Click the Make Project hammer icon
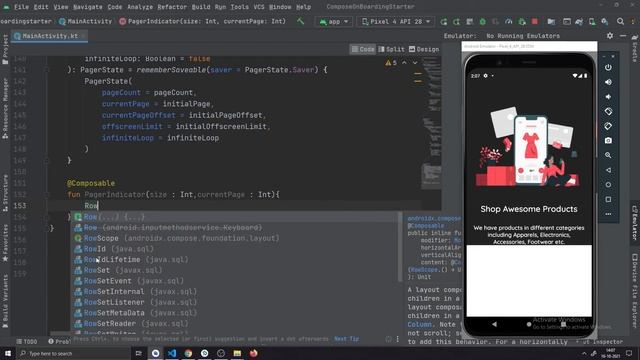The height and width of the screenshot is (360, 640). click(300, 21)
